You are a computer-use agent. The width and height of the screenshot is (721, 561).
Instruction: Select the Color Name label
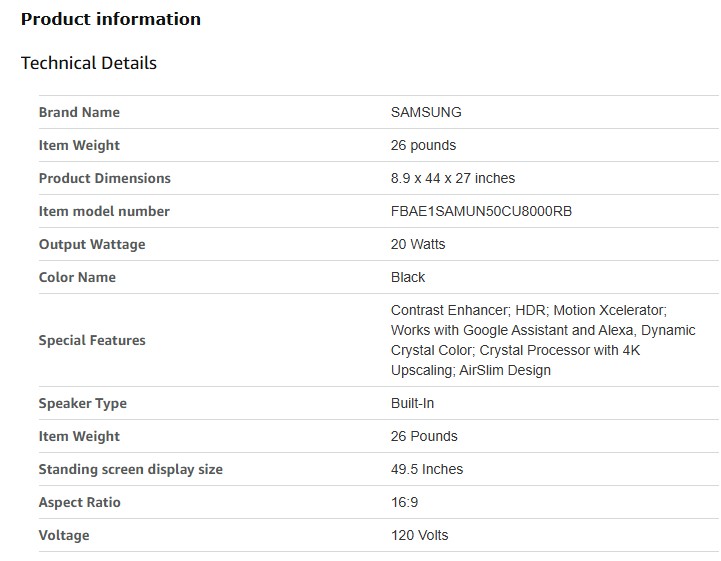[77, 277]
